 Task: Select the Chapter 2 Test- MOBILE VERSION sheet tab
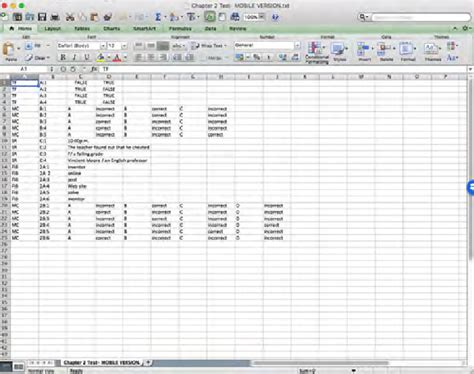[101, 362]
